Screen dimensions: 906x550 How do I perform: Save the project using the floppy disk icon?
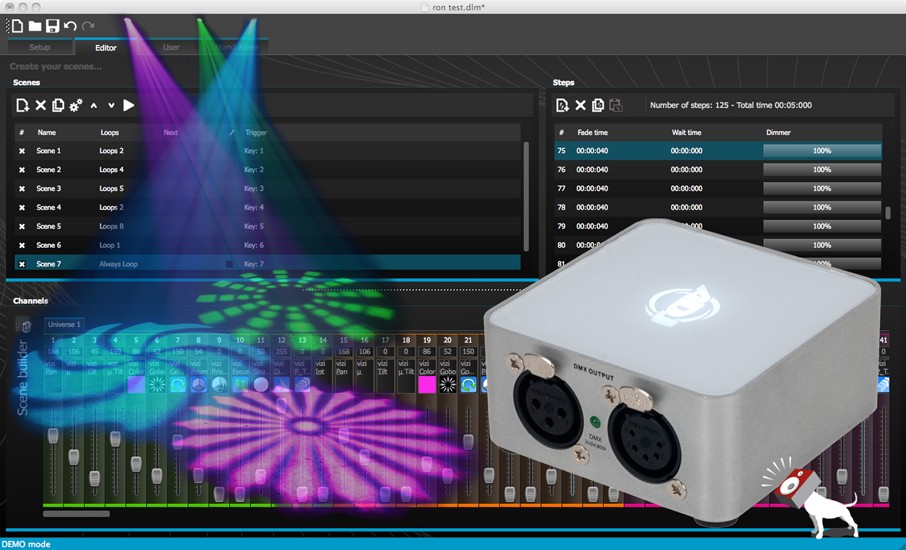(52, 25)
